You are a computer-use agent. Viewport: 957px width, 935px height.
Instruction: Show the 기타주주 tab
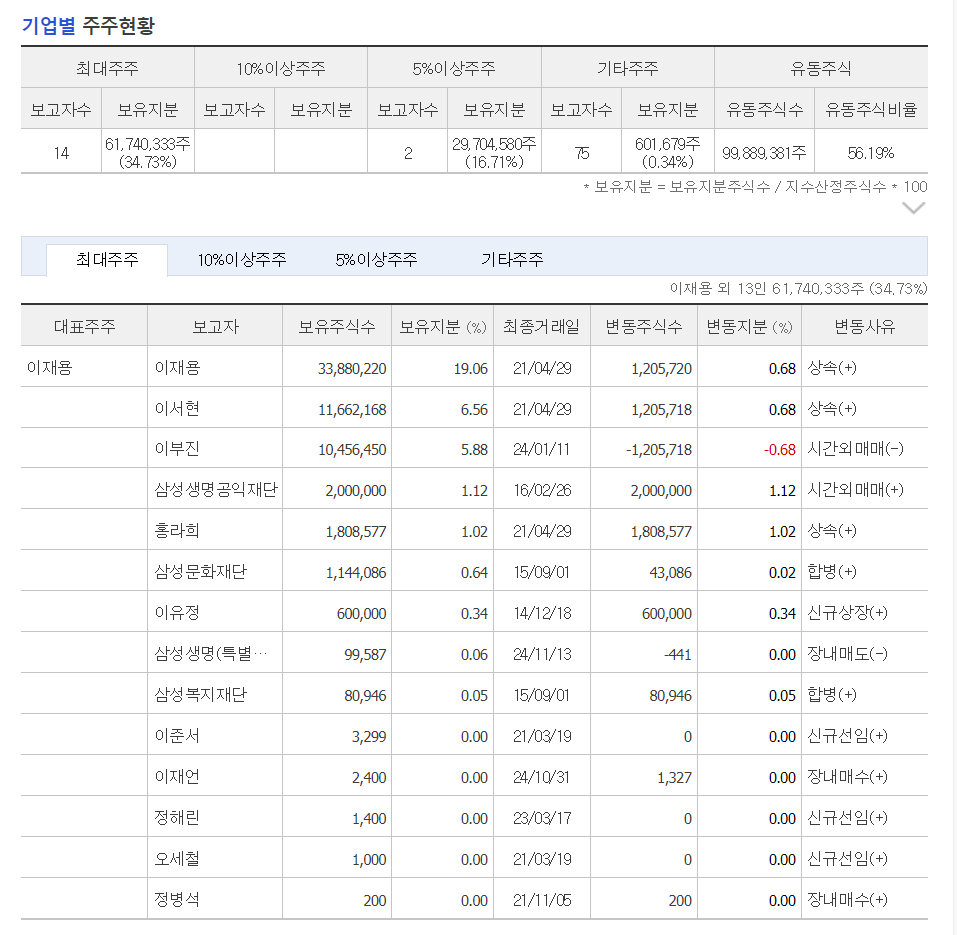[512, 260]
